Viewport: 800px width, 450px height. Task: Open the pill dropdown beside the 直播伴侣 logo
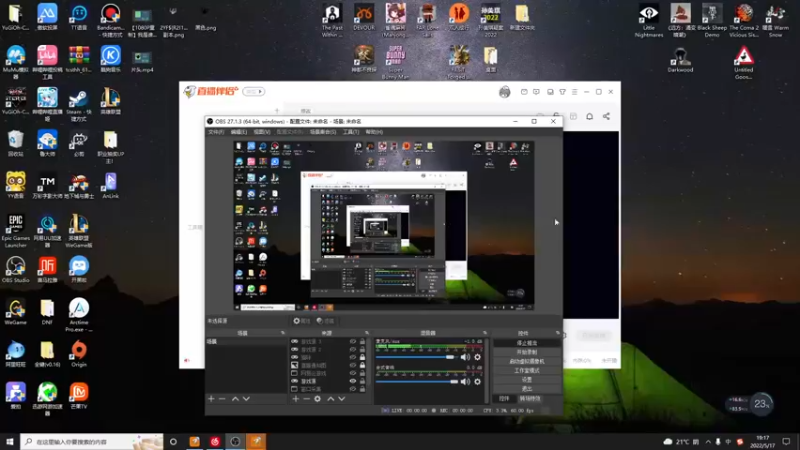[254, 92]
